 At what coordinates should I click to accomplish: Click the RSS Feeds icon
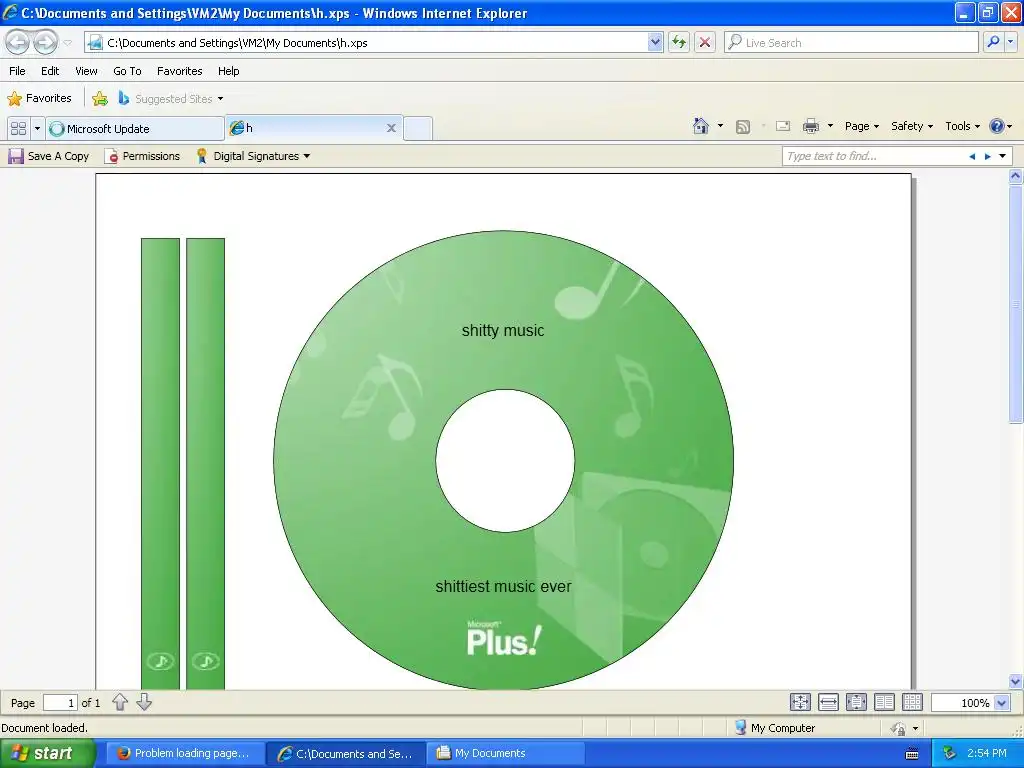pos(743,127)
